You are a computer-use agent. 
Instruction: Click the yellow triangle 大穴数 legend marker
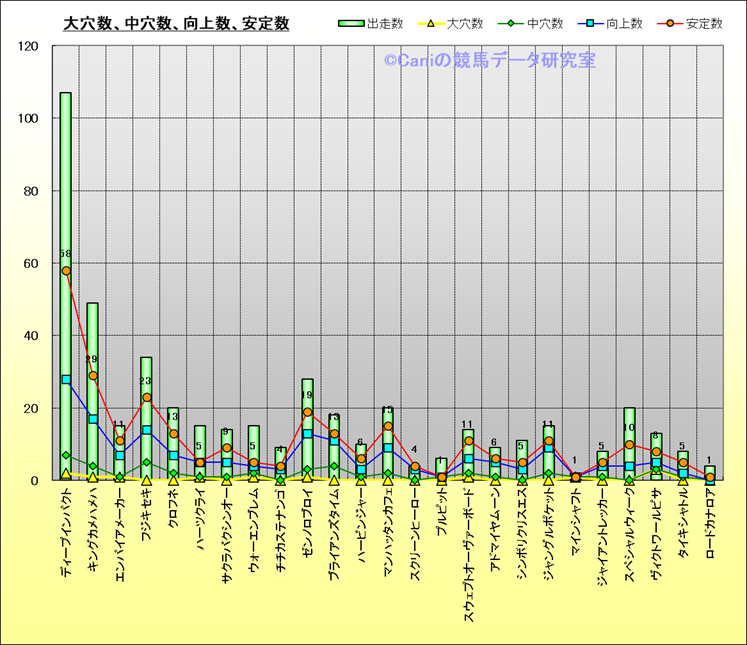pyautogui.click(x=430, y=23)
